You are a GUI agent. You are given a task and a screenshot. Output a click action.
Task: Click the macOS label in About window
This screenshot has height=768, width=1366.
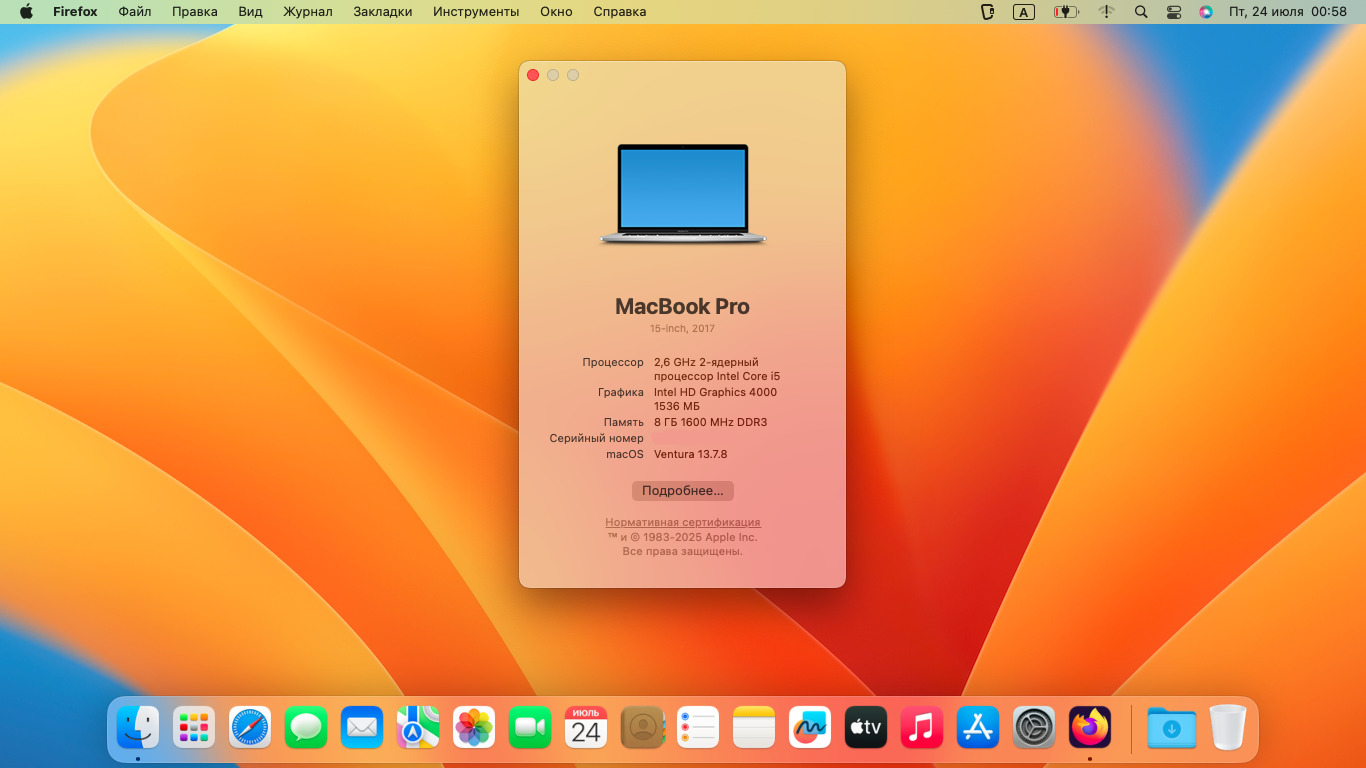625,454
